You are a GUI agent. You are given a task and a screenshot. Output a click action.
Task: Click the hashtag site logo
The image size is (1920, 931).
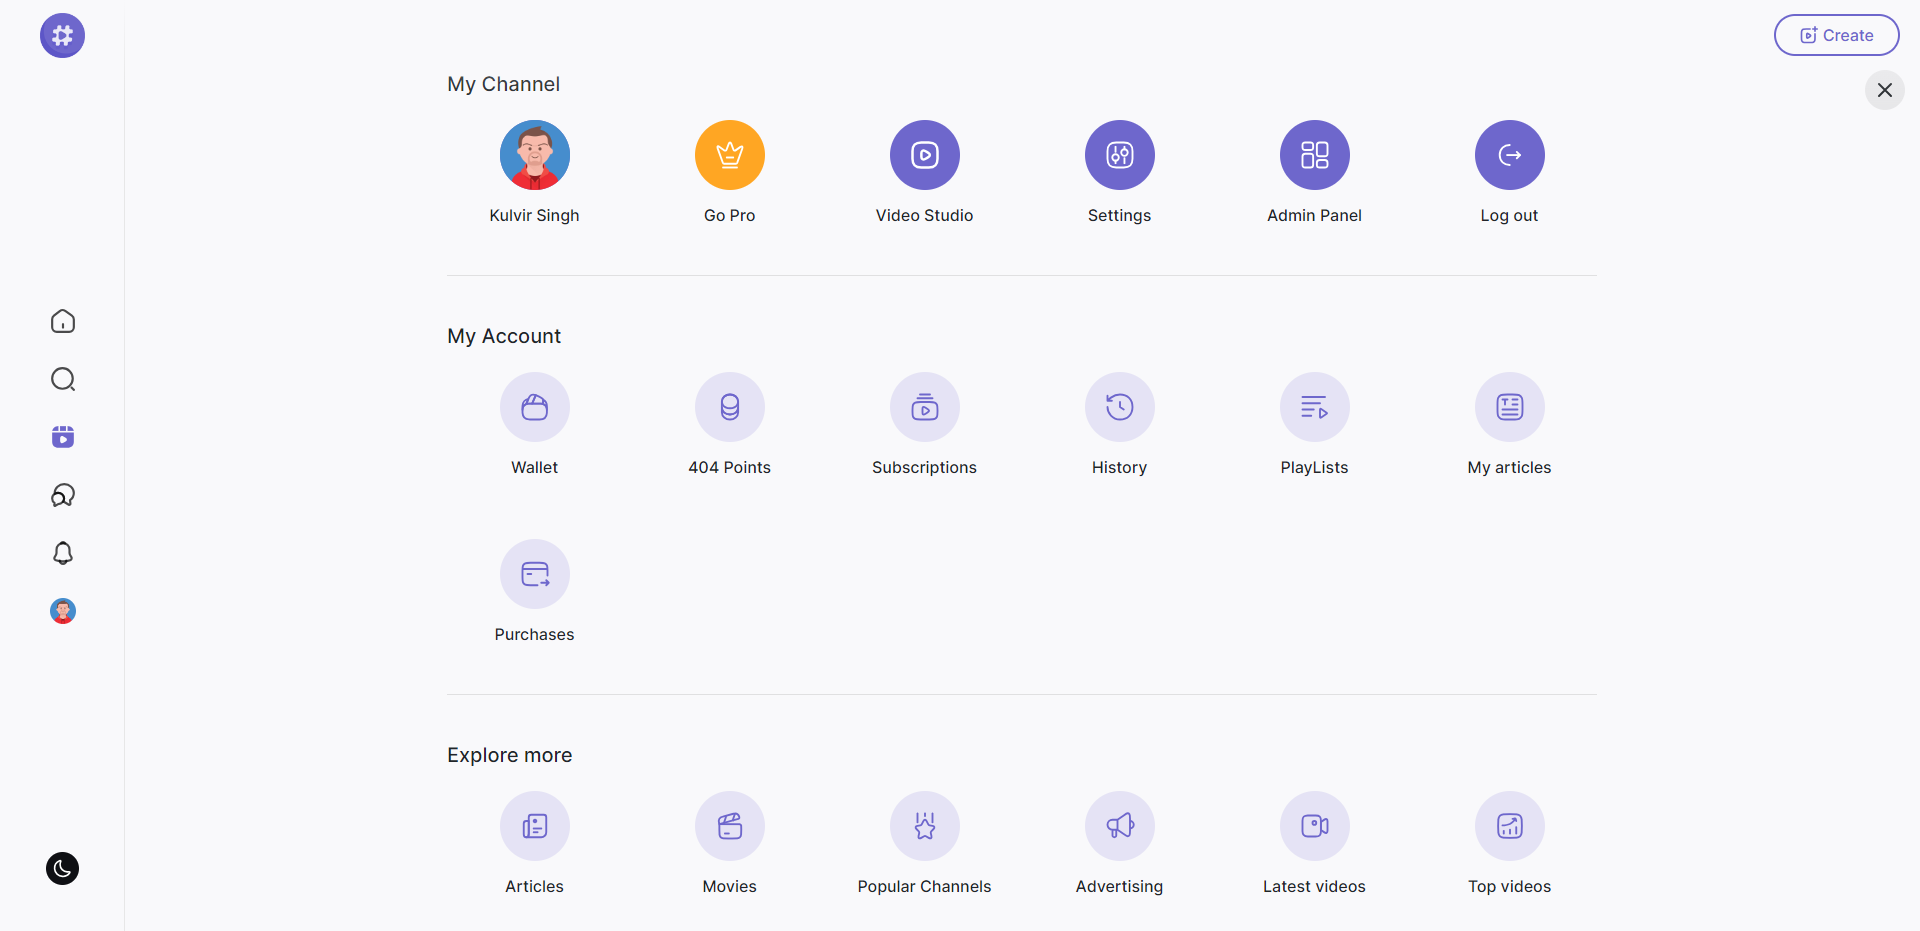click(x=62, y=36)
